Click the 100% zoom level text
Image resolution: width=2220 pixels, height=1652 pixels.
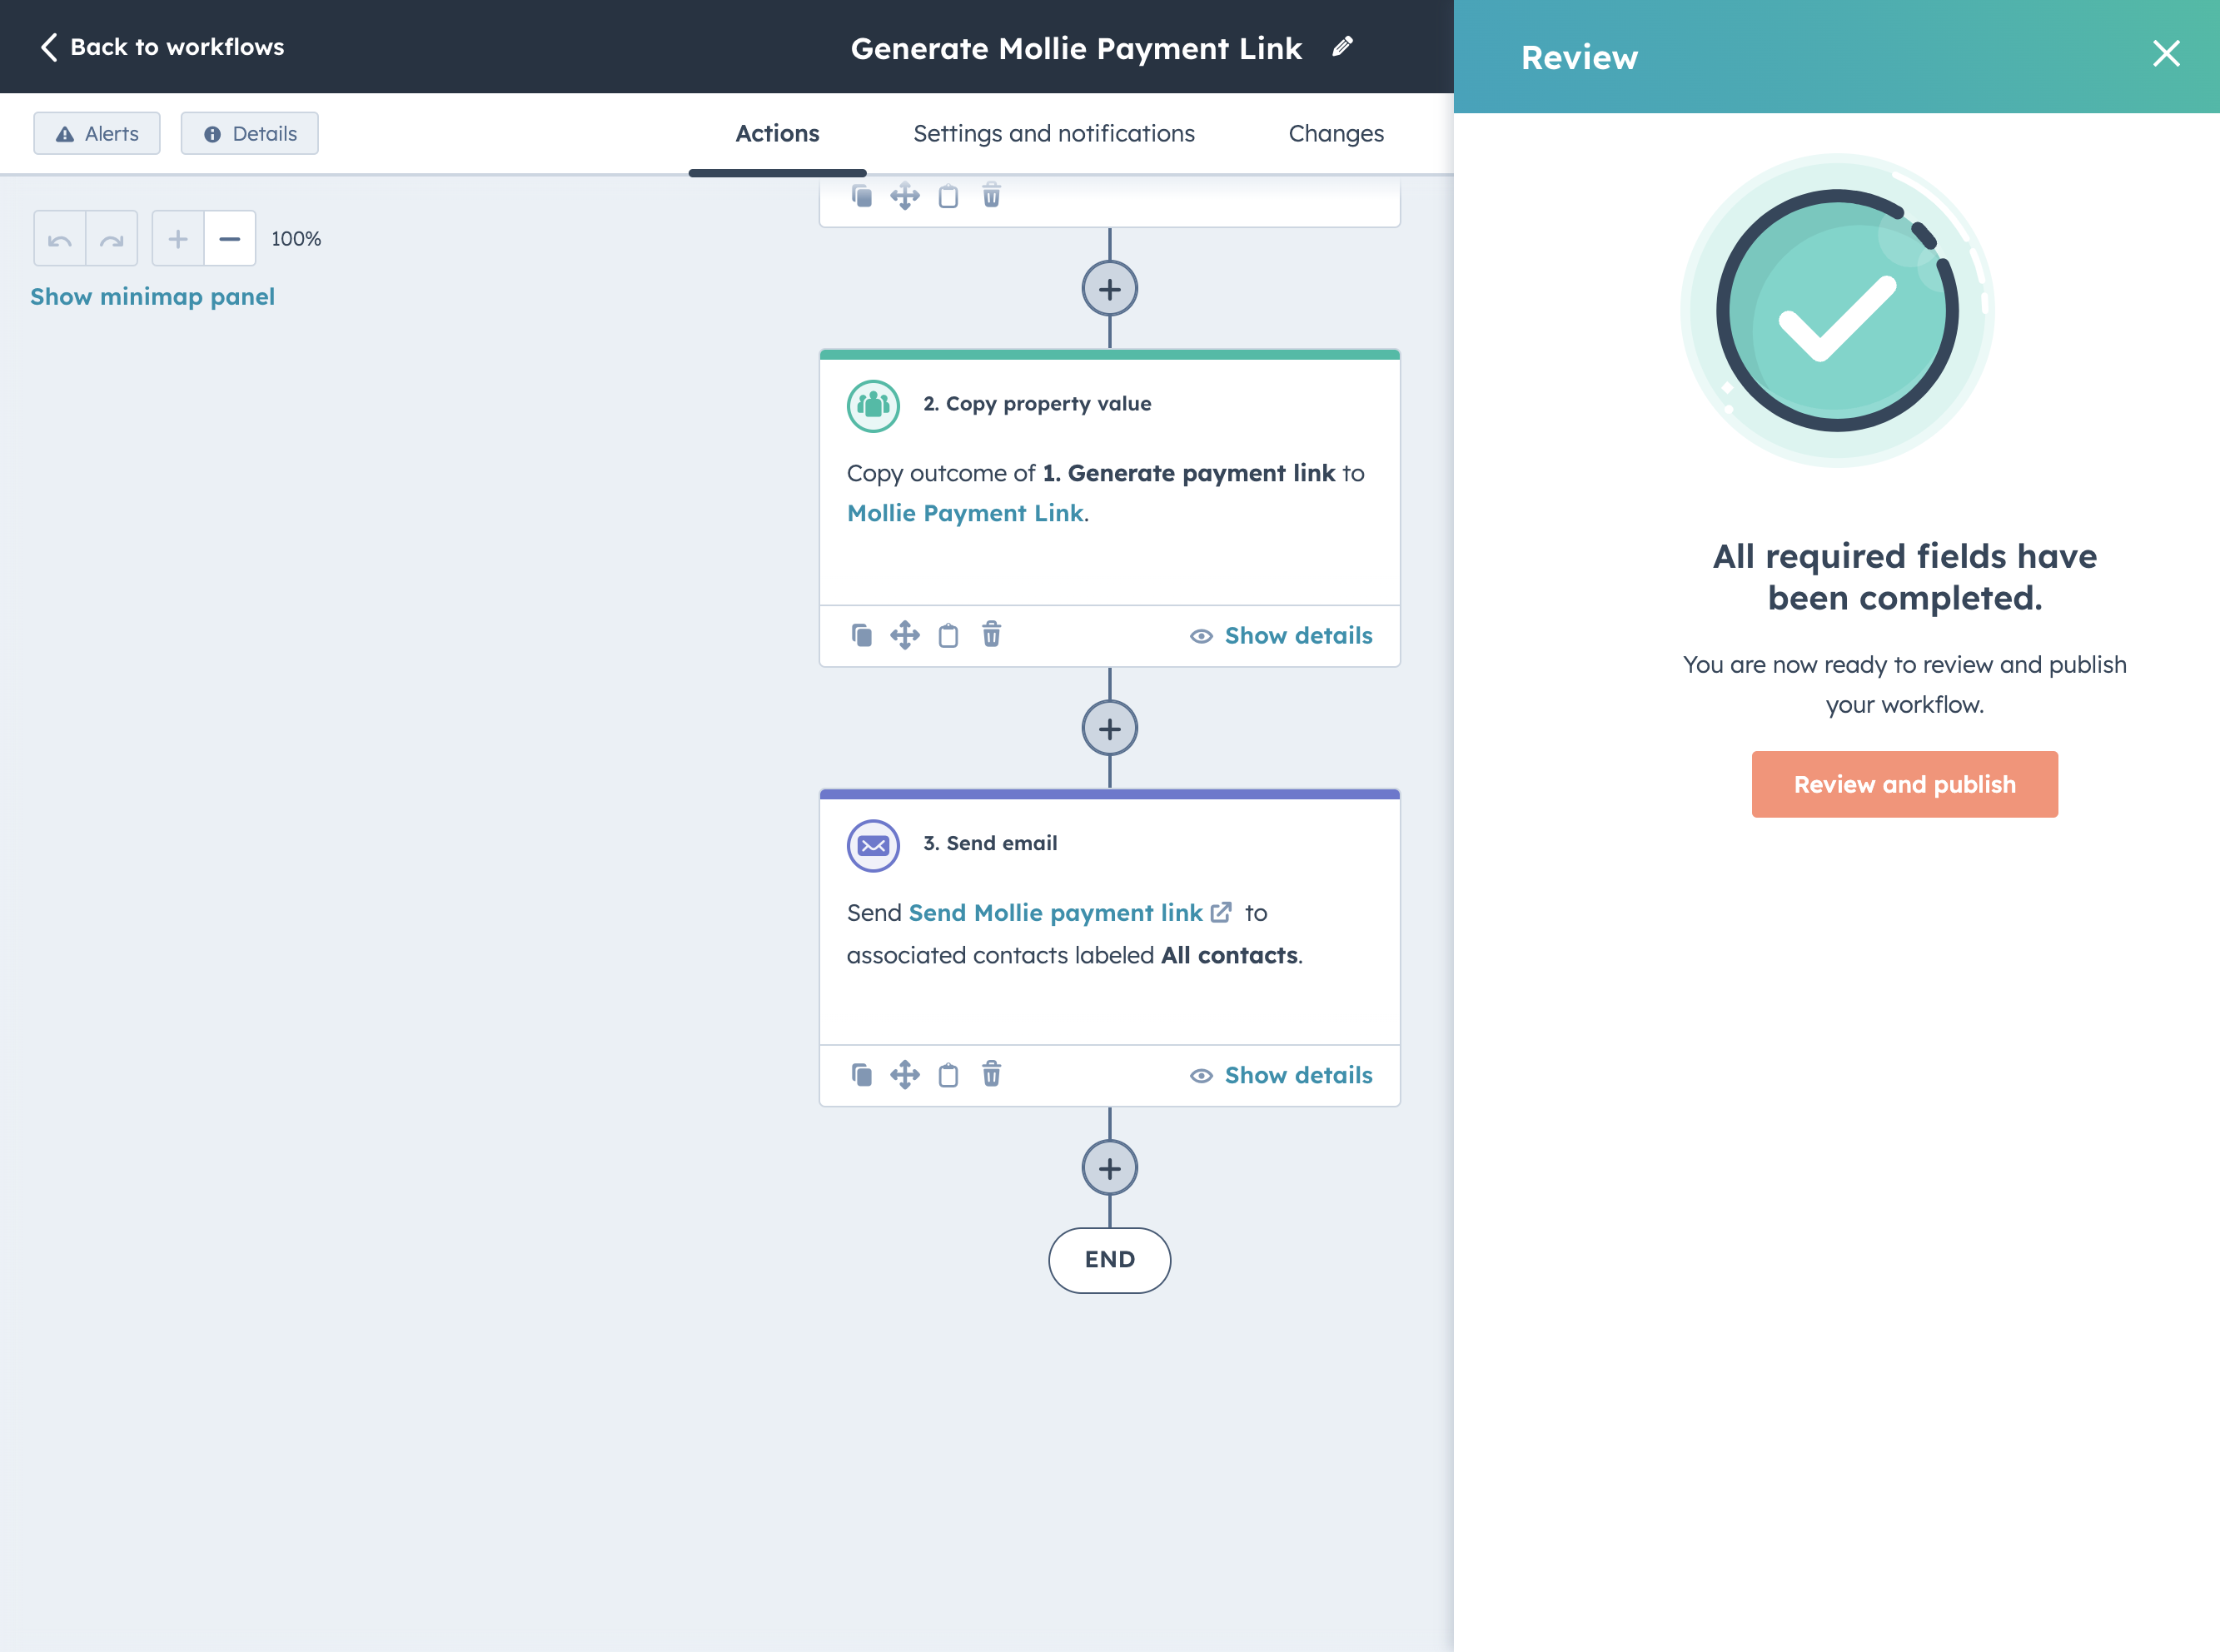point(296,238)
